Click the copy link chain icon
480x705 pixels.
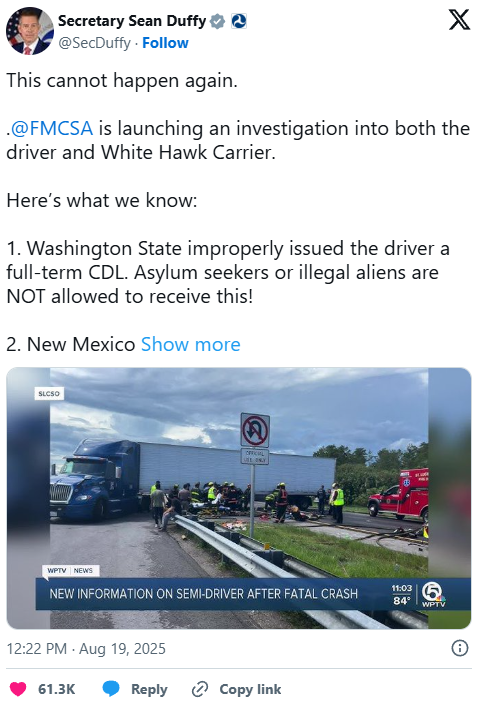point(200,689)
